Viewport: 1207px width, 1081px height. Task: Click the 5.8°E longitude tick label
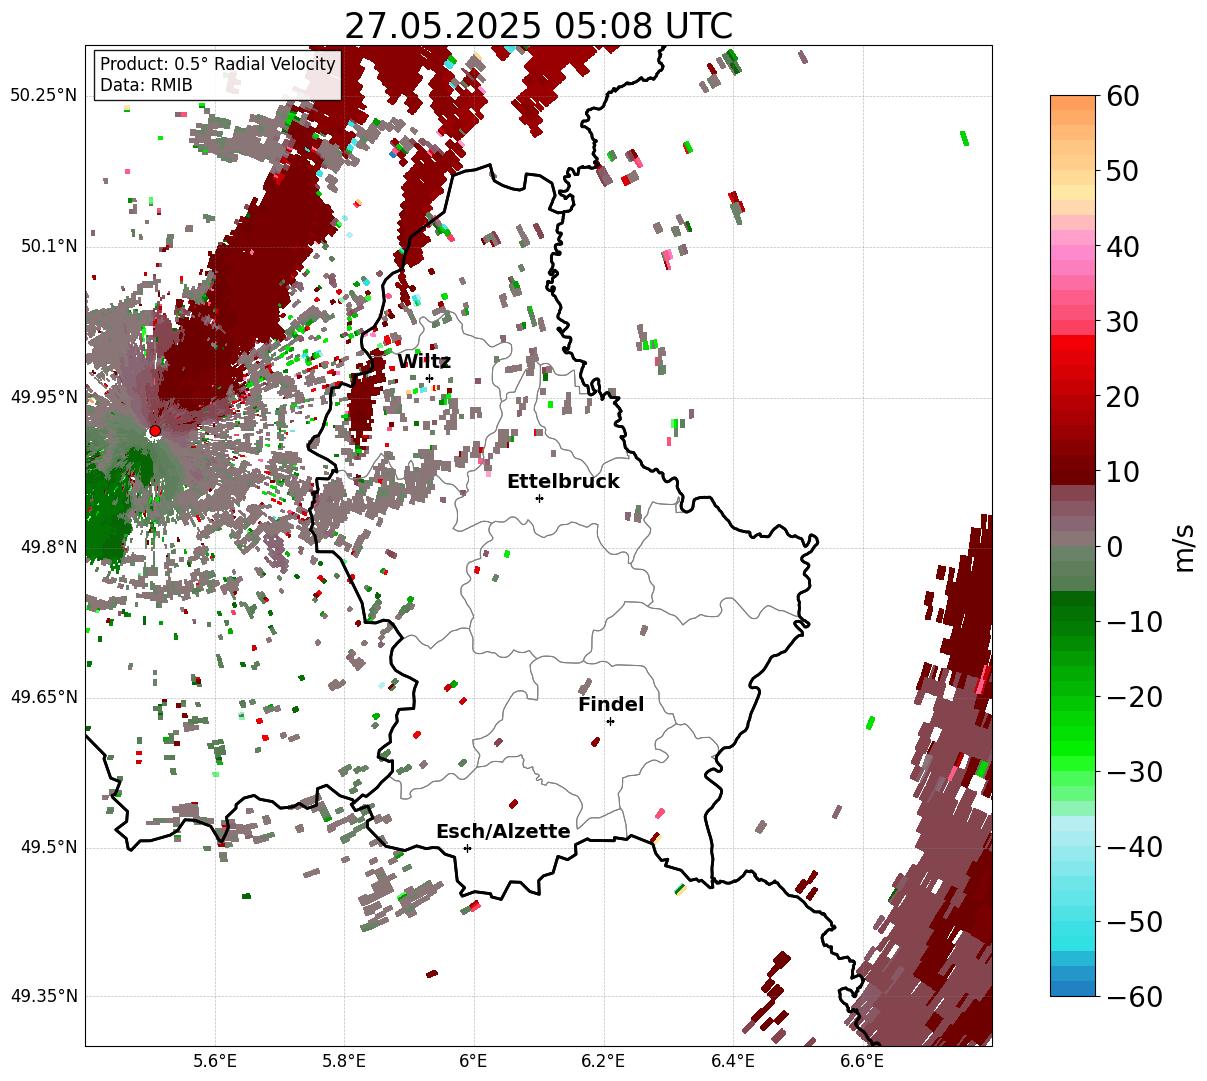click(344, 1061)
